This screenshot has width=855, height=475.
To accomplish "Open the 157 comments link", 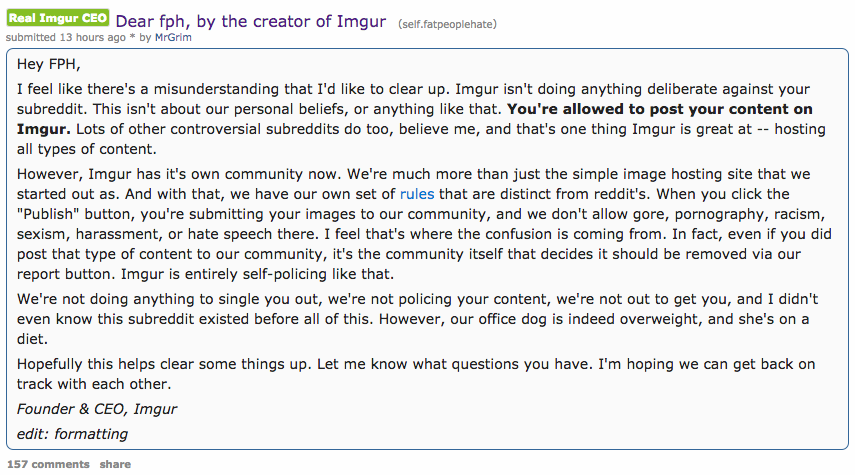I will click(x=47, y=464).
